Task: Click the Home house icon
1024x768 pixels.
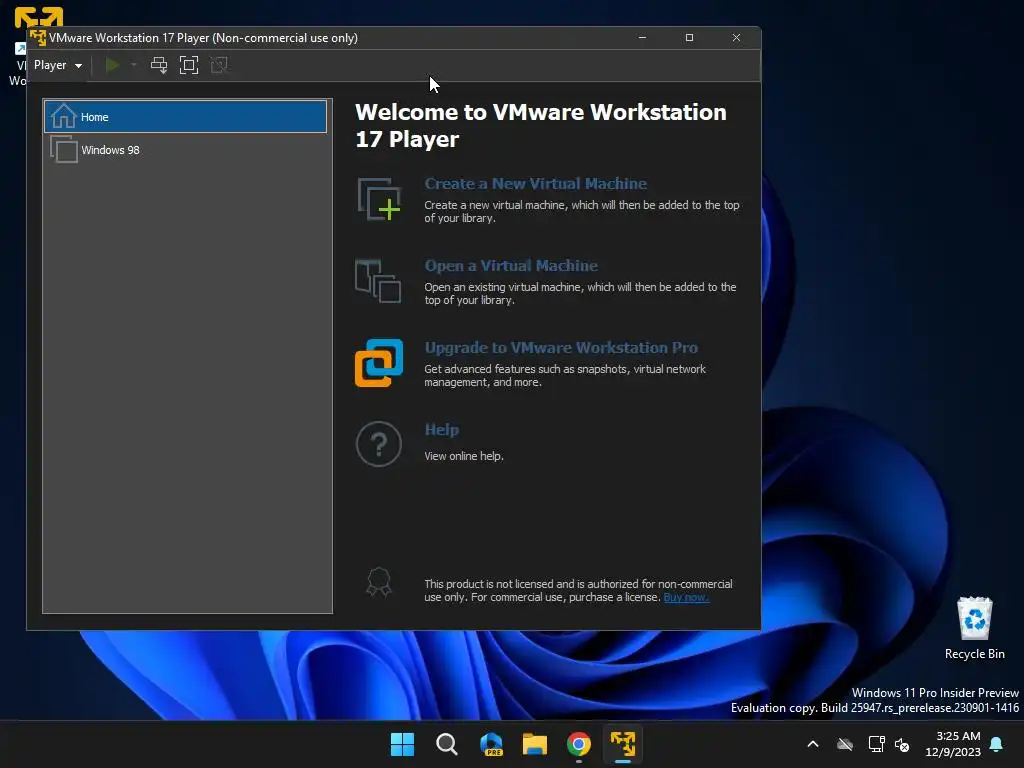Action: tap(63, 117)
